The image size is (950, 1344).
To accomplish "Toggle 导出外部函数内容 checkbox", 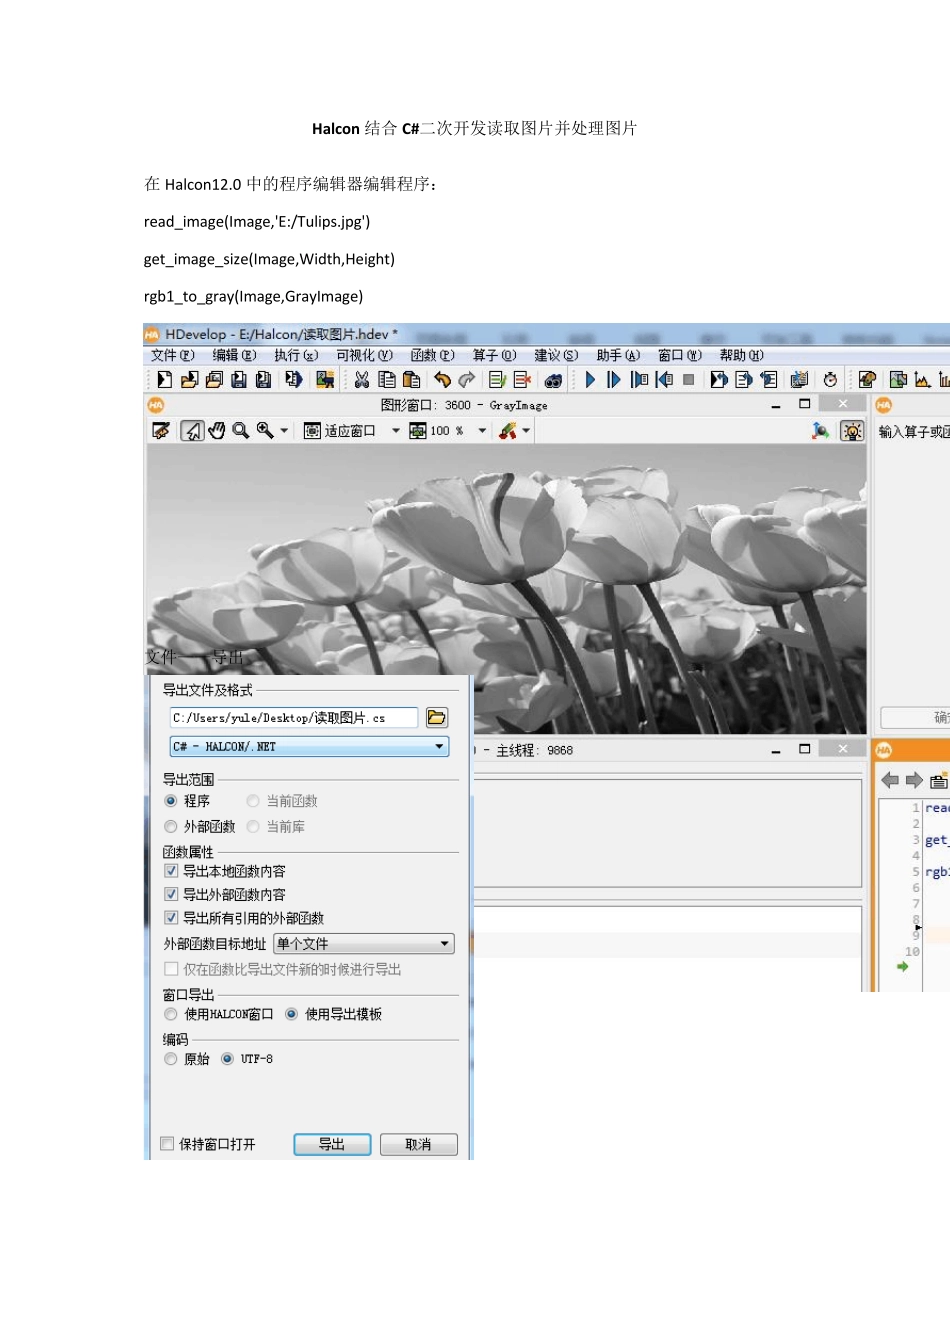I will point(171,894).
